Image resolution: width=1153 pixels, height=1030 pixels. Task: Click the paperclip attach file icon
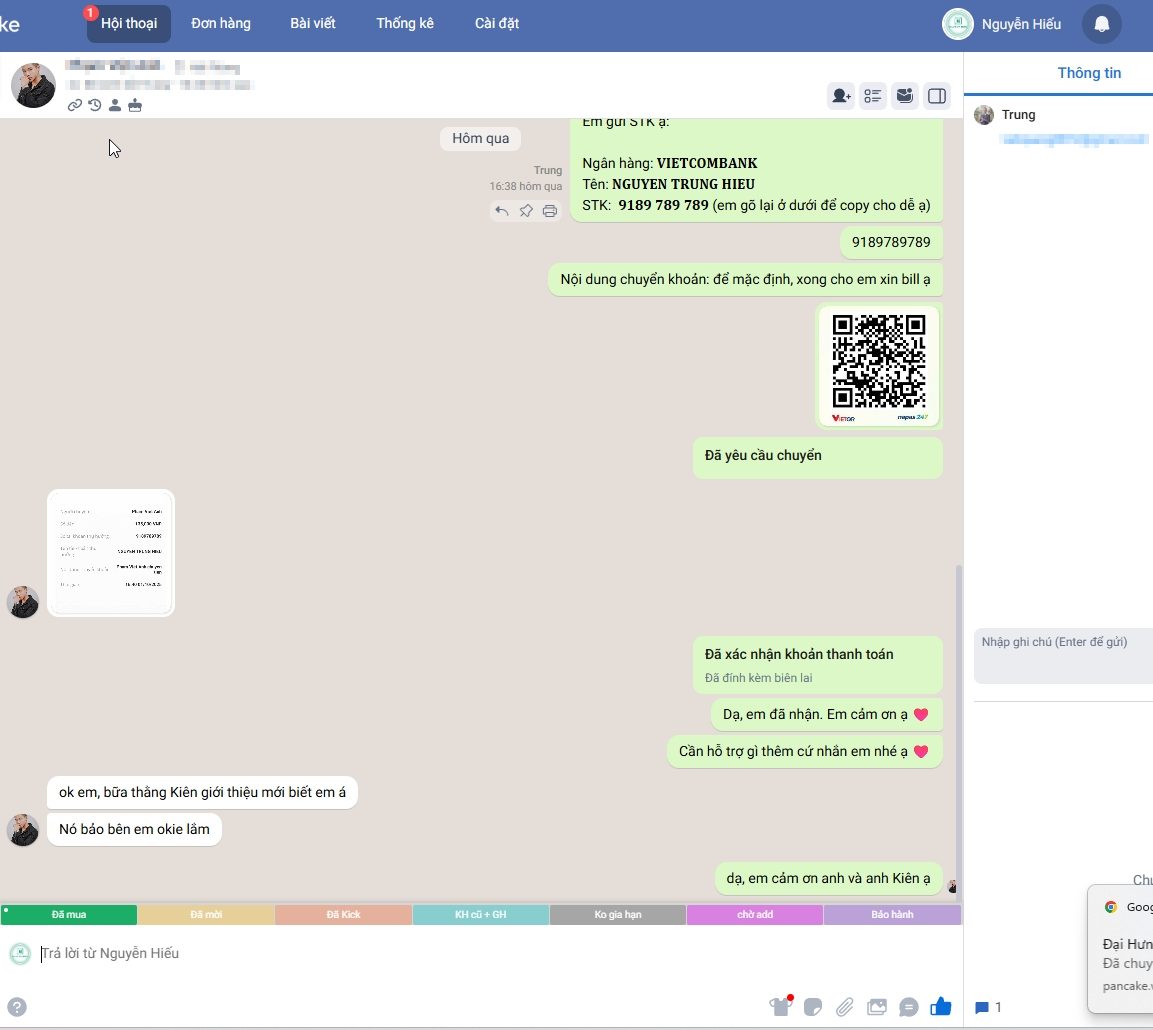[x=845, y=1007]
